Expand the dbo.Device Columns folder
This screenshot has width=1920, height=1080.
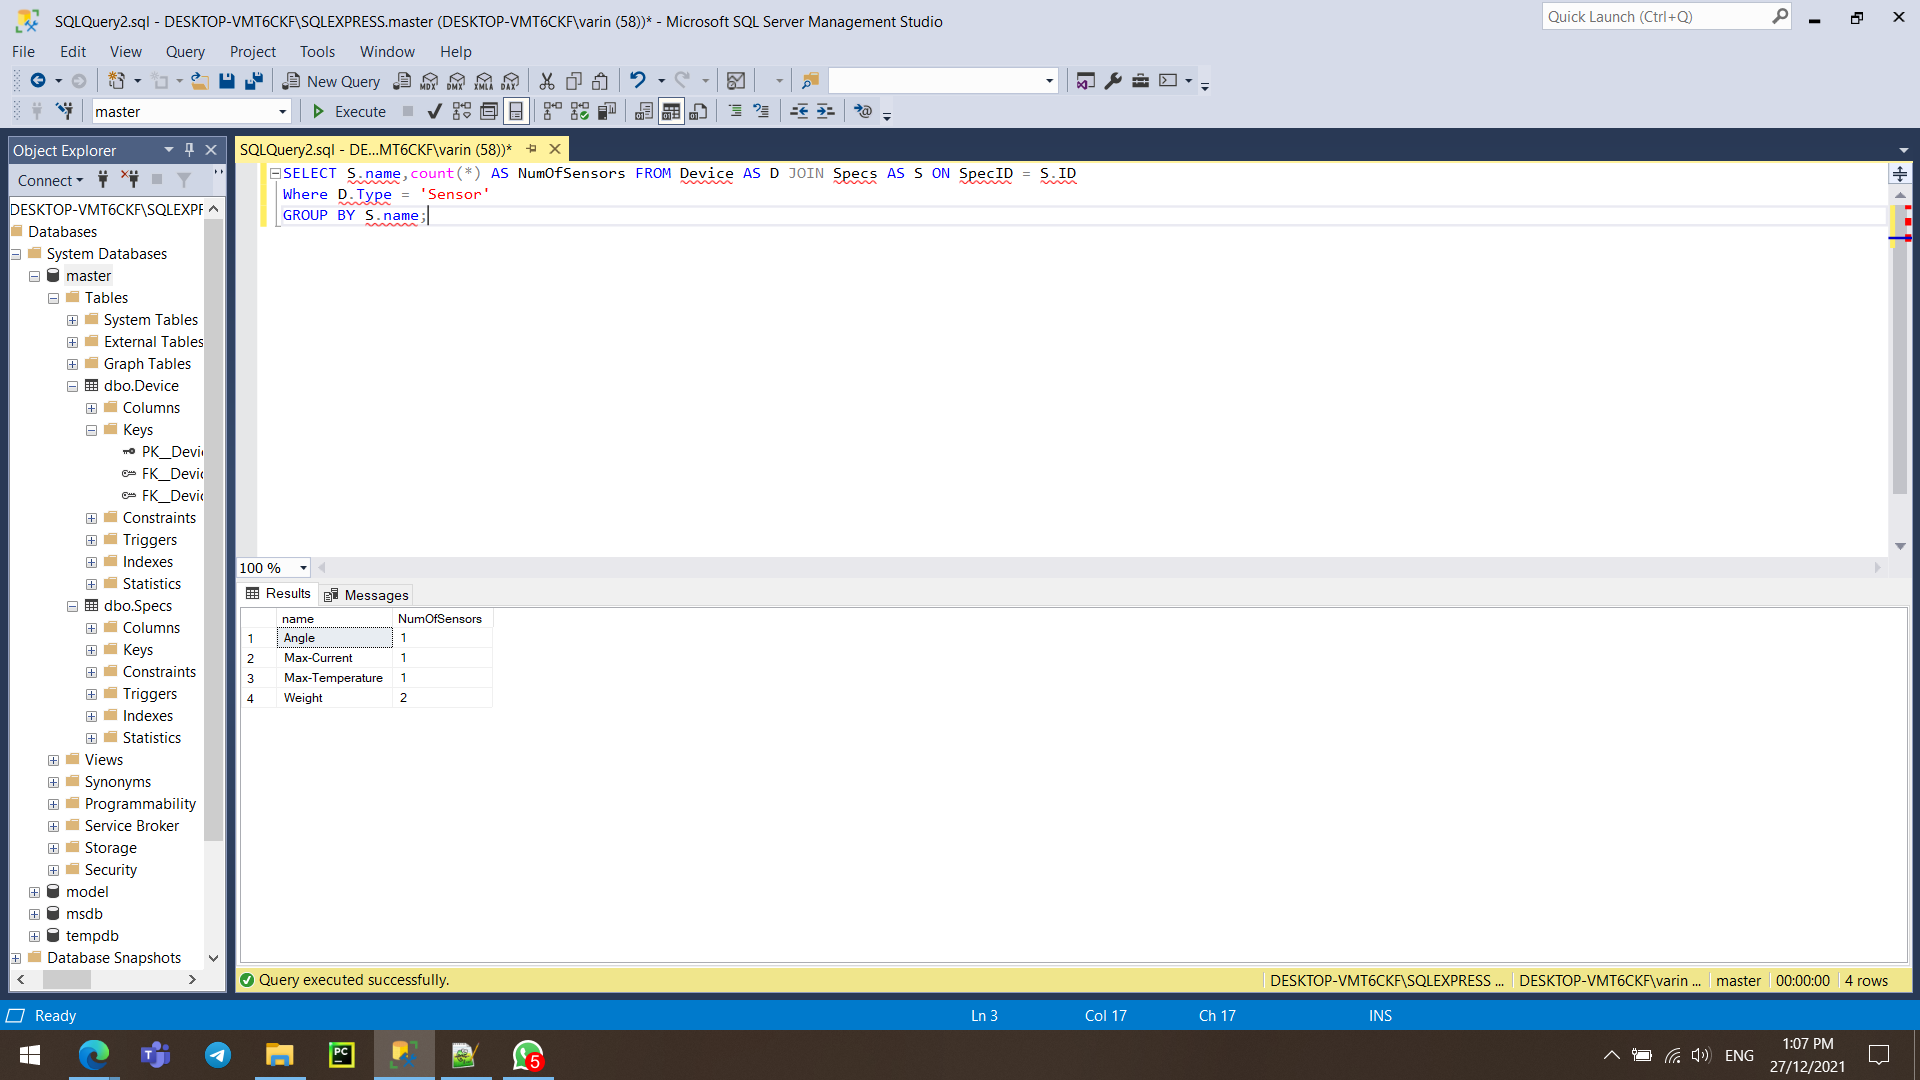click(91, 407)
